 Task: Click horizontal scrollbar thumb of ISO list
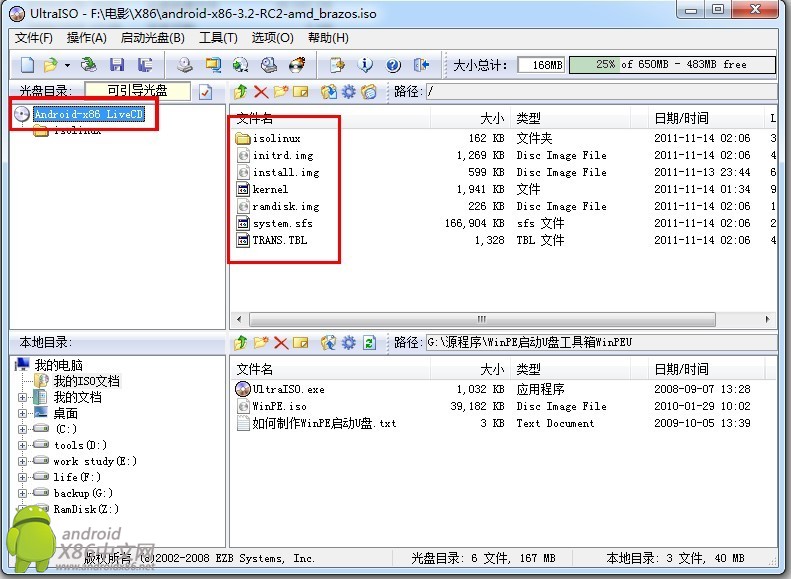(x=482, y=319)
